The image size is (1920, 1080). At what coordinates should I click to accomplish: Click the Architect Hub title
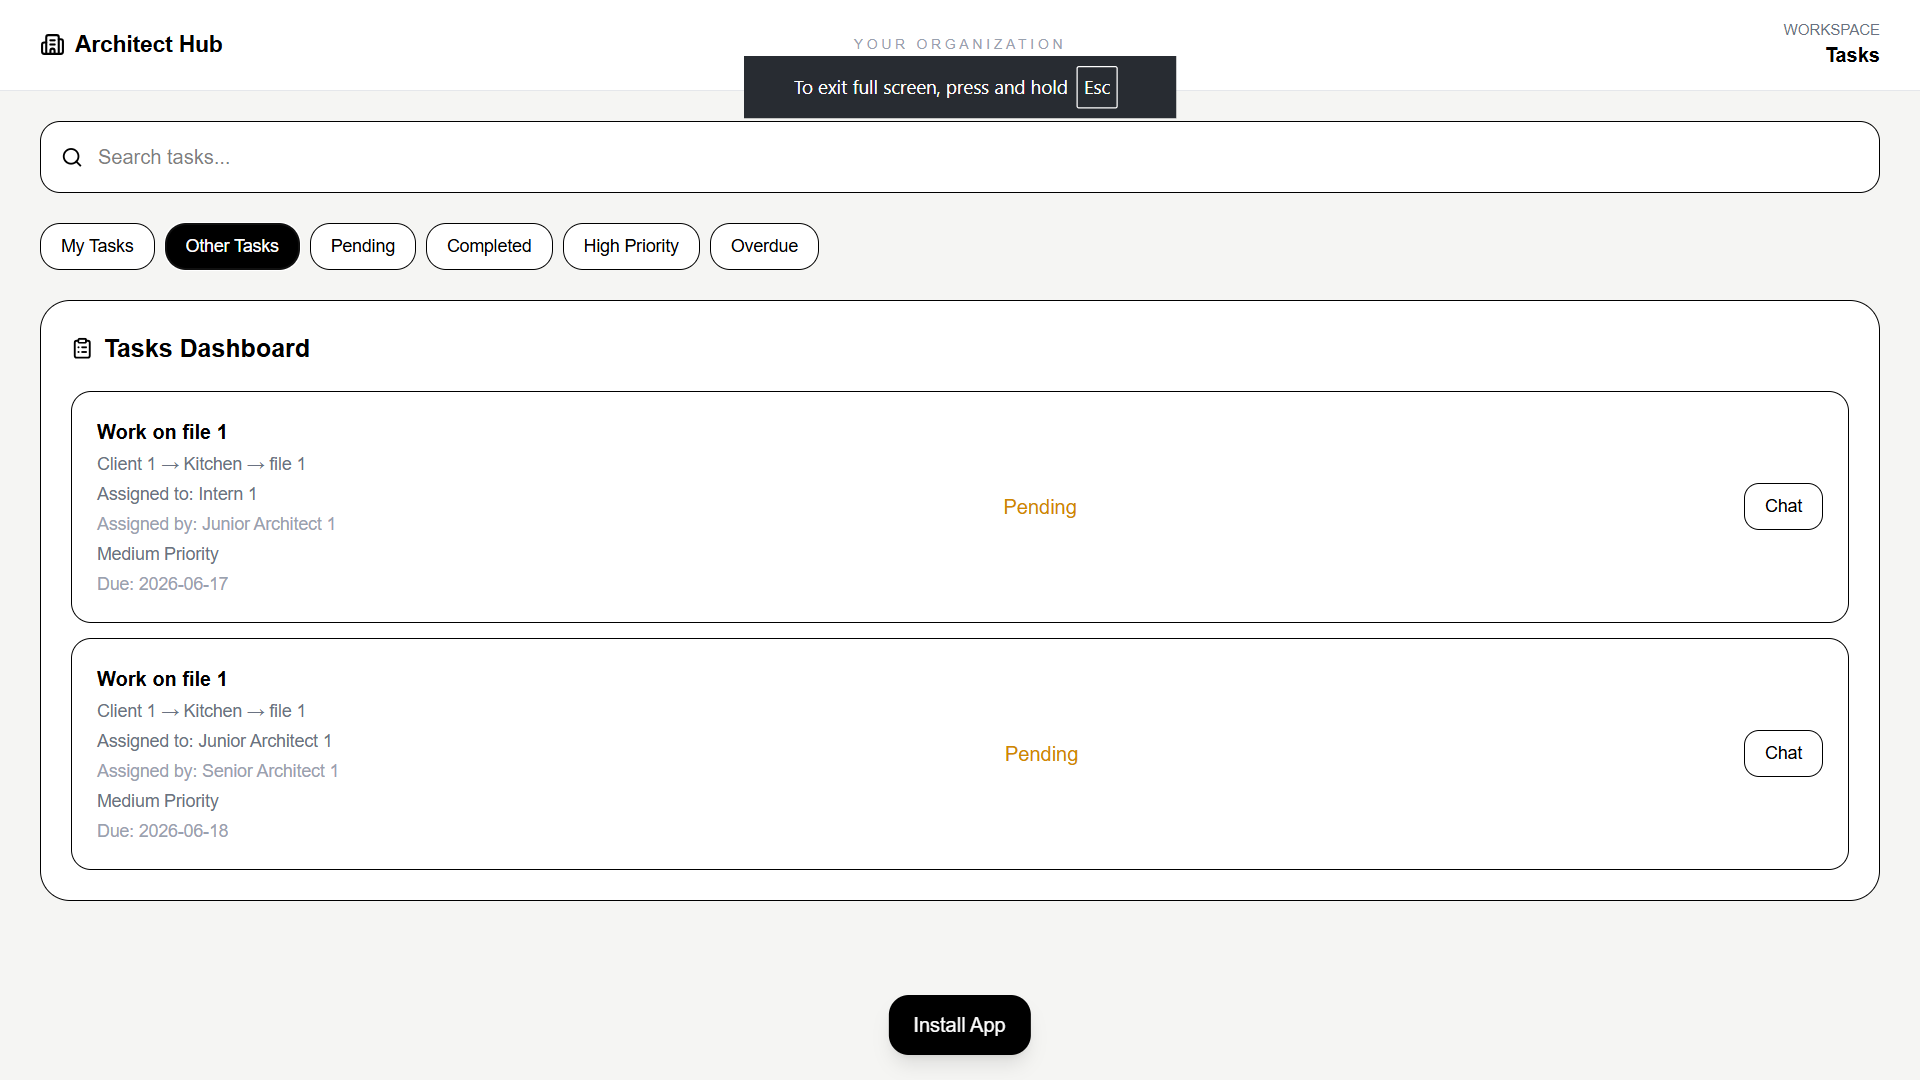point(149,45)
